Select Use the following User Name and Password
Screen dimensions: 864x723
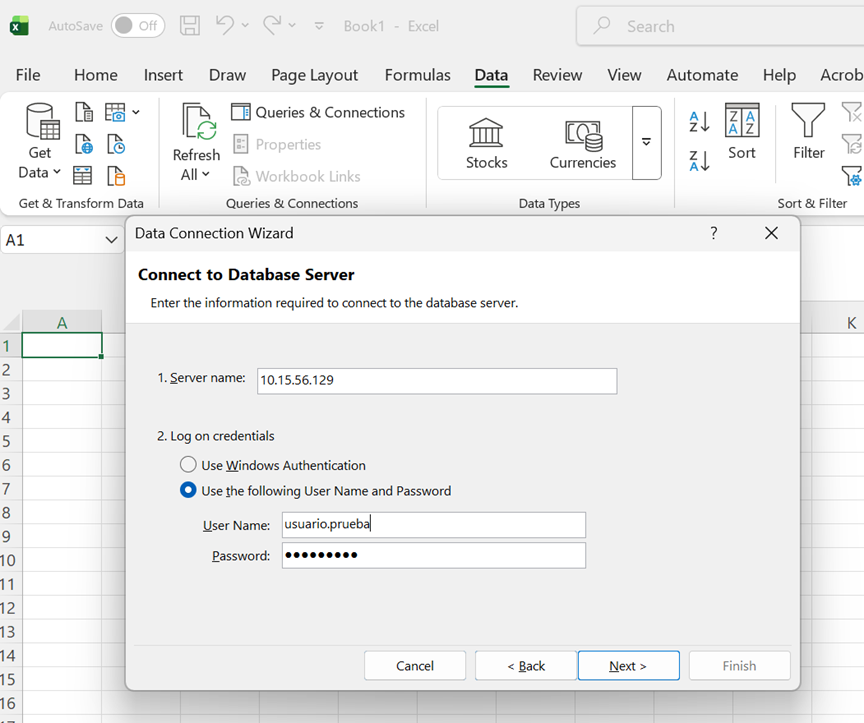(x=188, y=491)
